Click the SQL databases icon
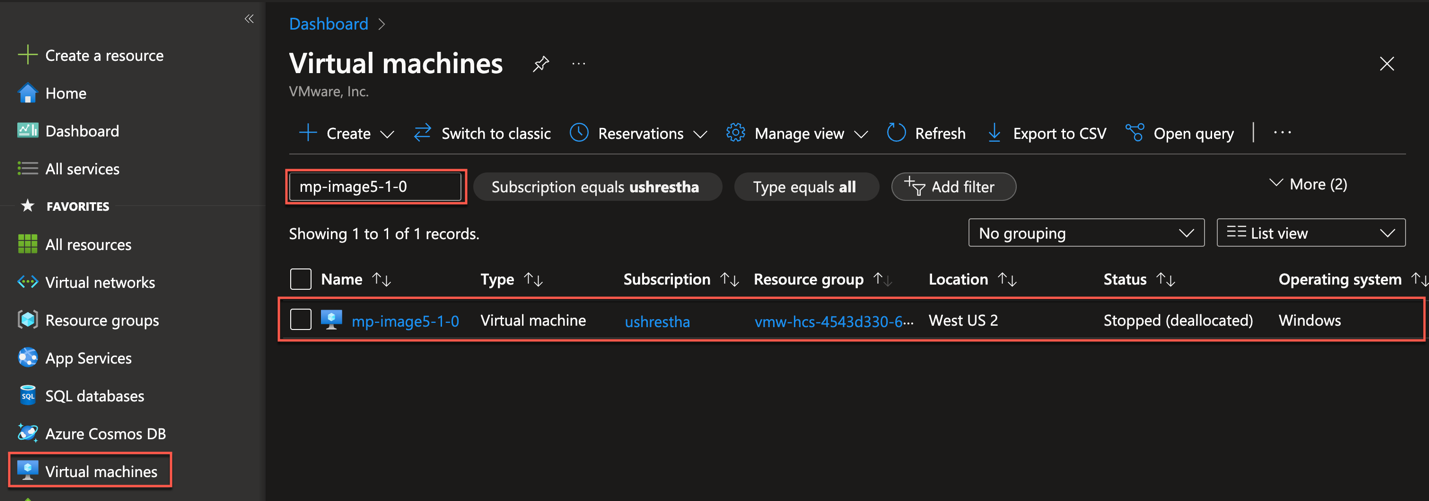 click(27, 396)
